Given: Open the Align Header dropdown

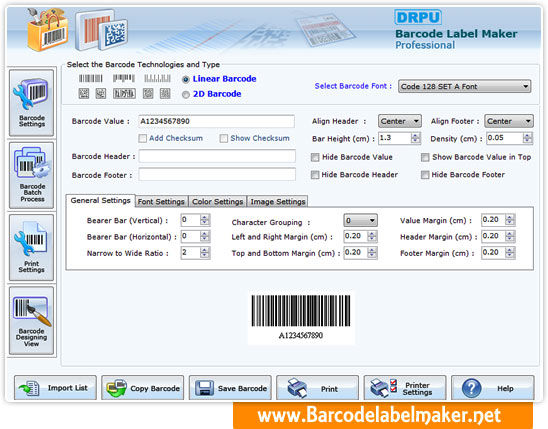Looking at the screenshot, I should (400, 121).
